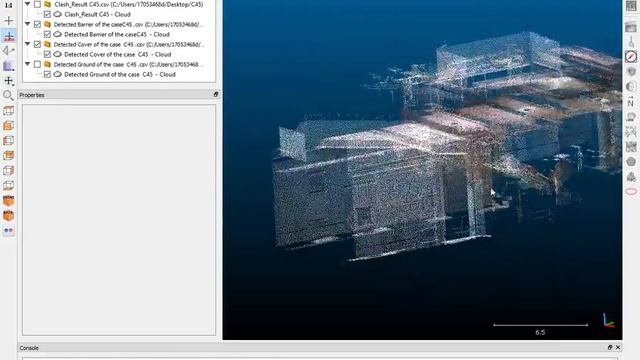Click the fourth cube view icon with orange top
This screenshot has height=360, width=640.
coord(8,155)
